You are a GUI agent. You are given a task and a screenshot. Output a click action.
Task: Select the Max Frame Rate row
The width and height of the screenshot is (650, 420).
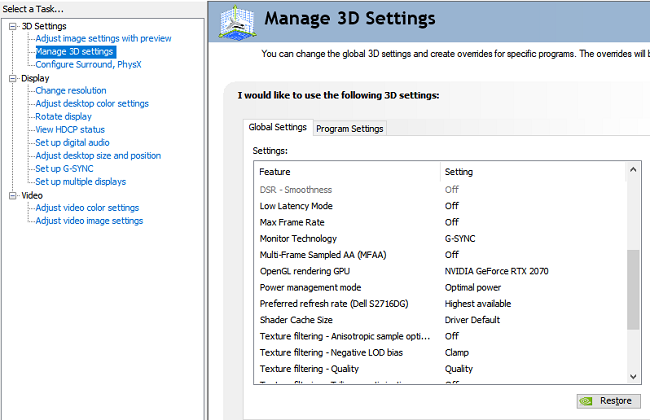pyautogui.click(x=290, y=222)
